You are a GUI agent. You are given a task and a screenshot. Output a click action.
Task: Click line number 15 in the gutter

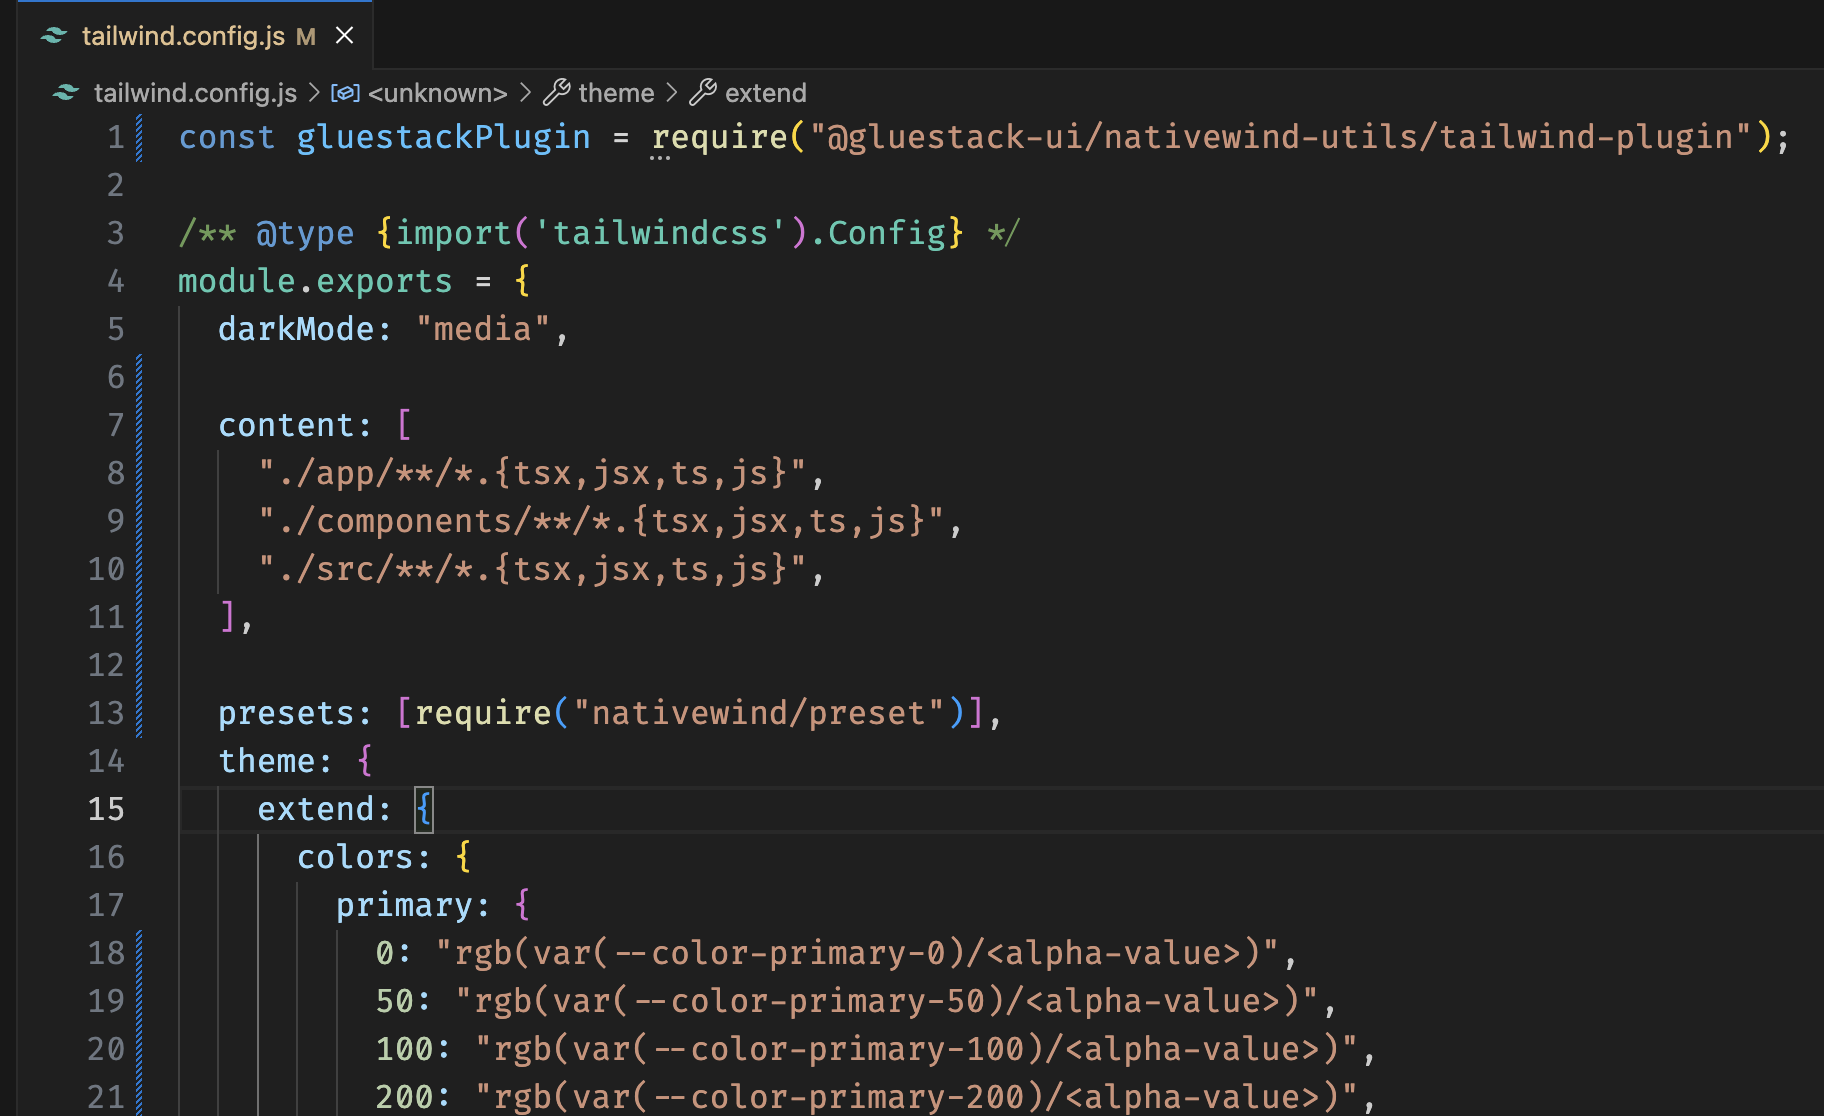click(106, 809)
